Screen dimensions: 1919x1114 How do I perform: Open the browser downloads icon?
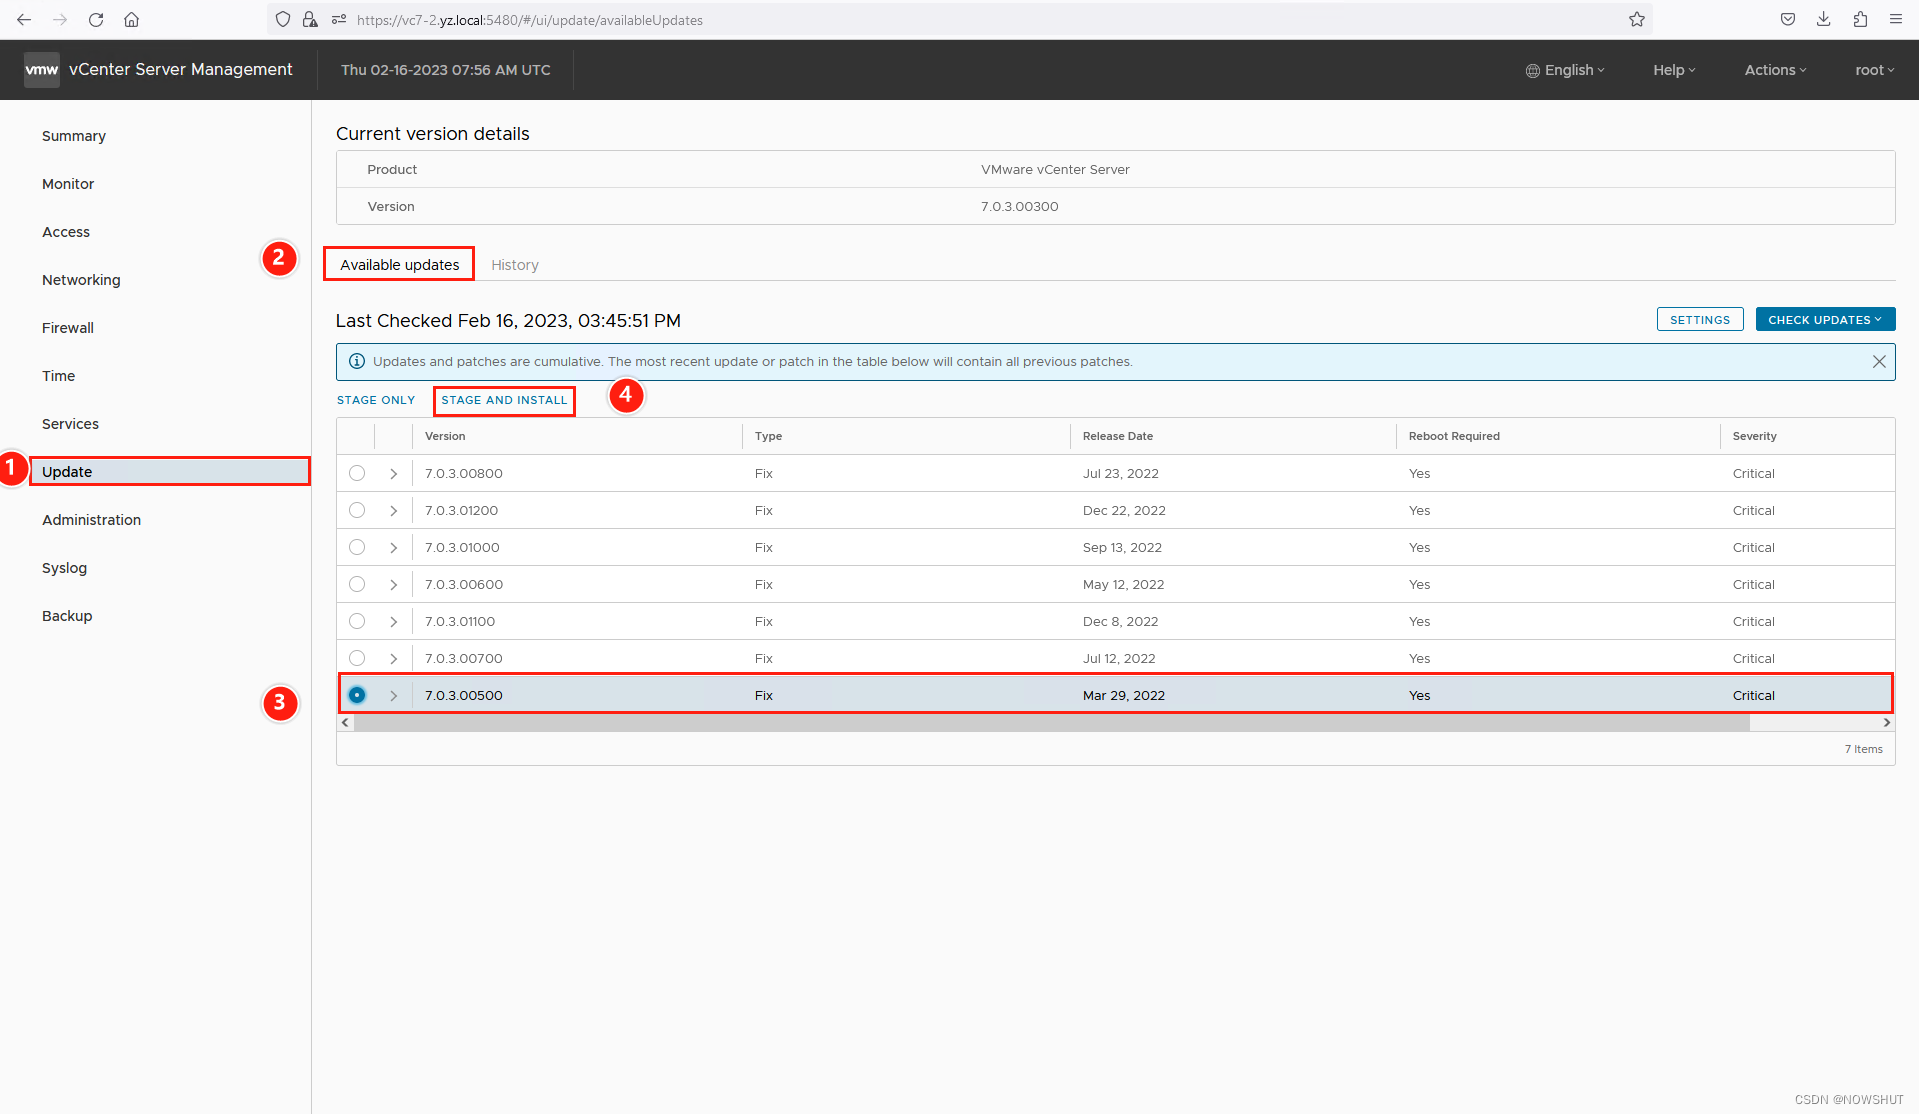[x=1823, y=19]
